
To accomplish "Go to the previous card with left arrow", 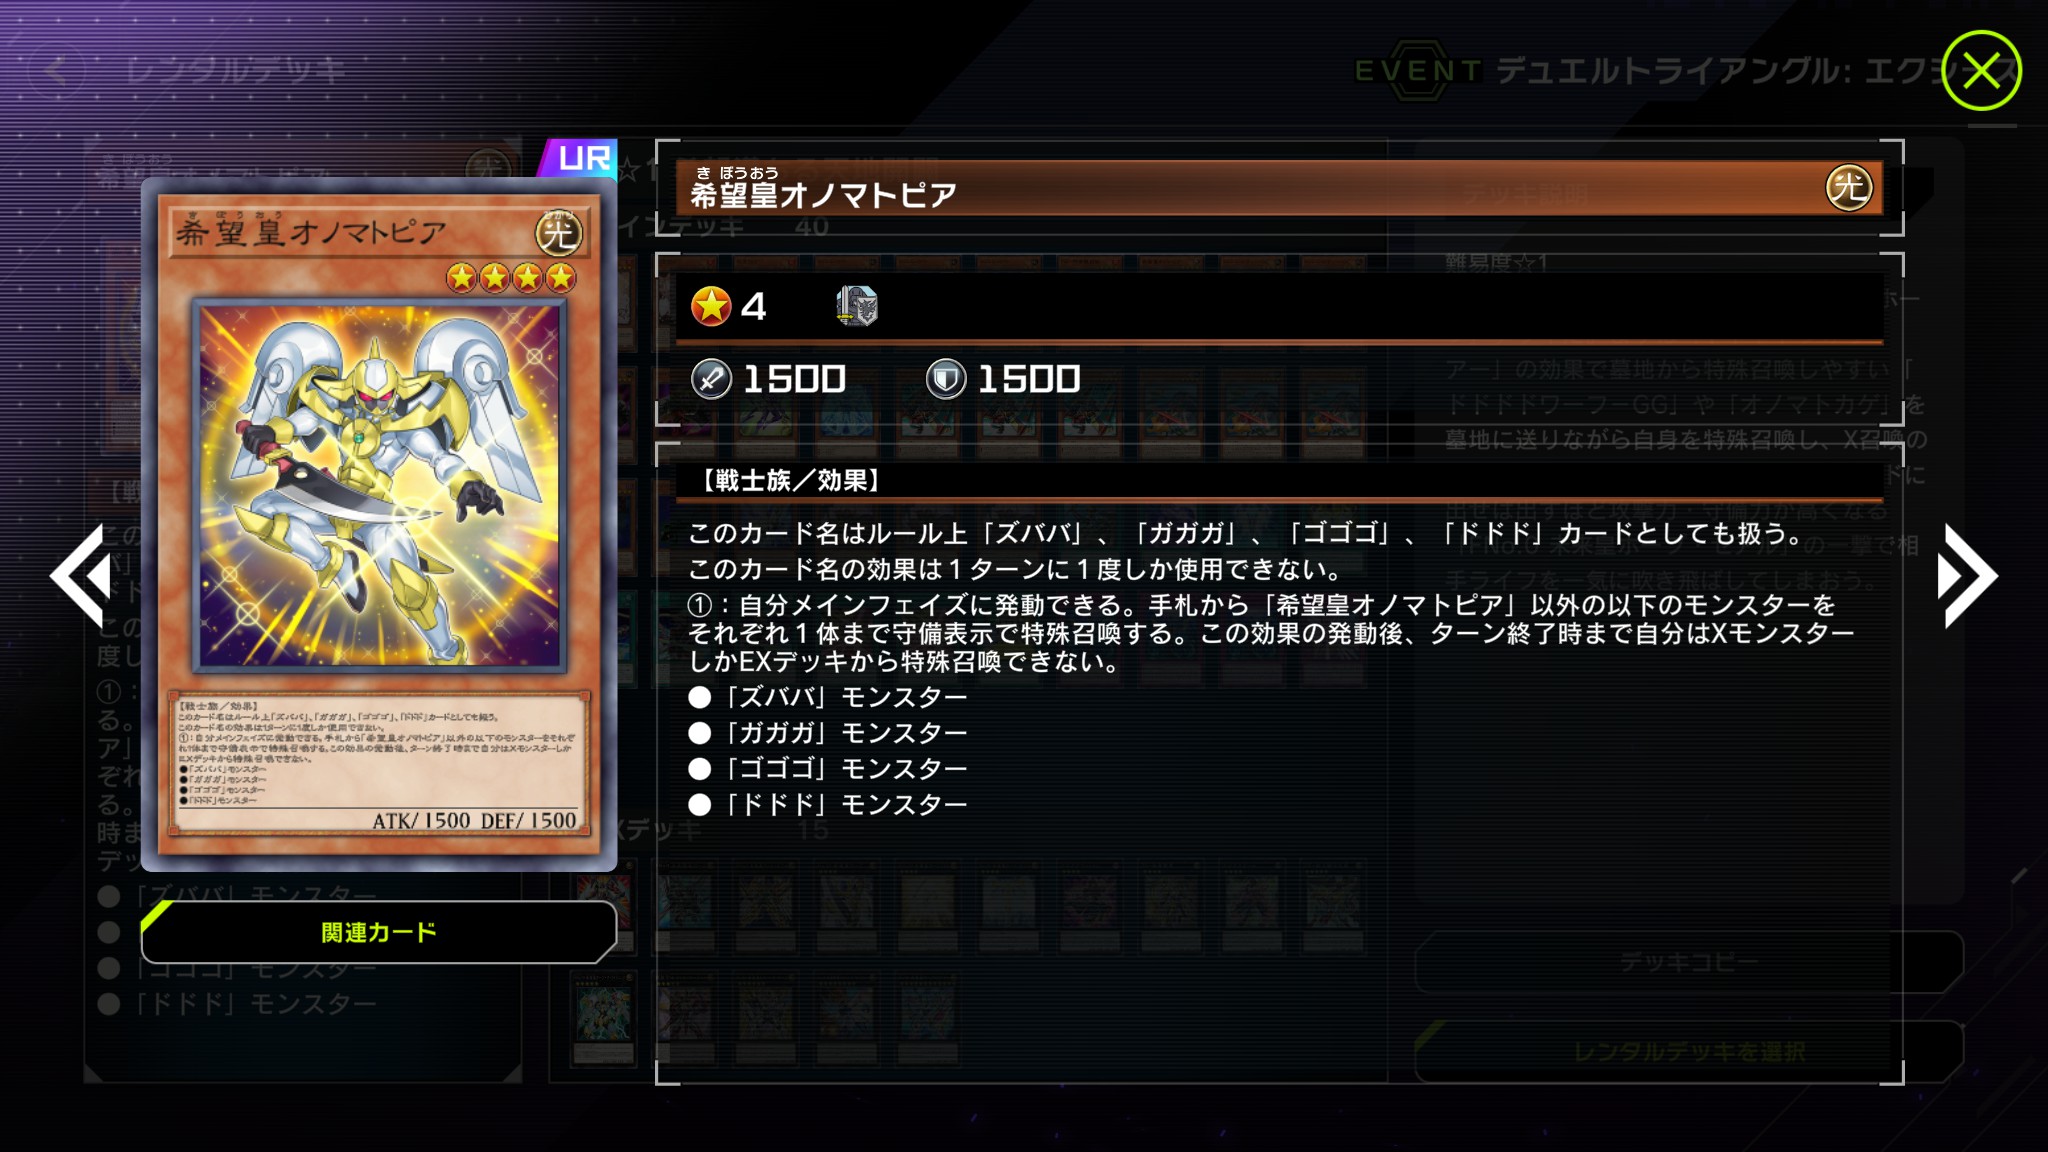I will click(x=82, y=576).
